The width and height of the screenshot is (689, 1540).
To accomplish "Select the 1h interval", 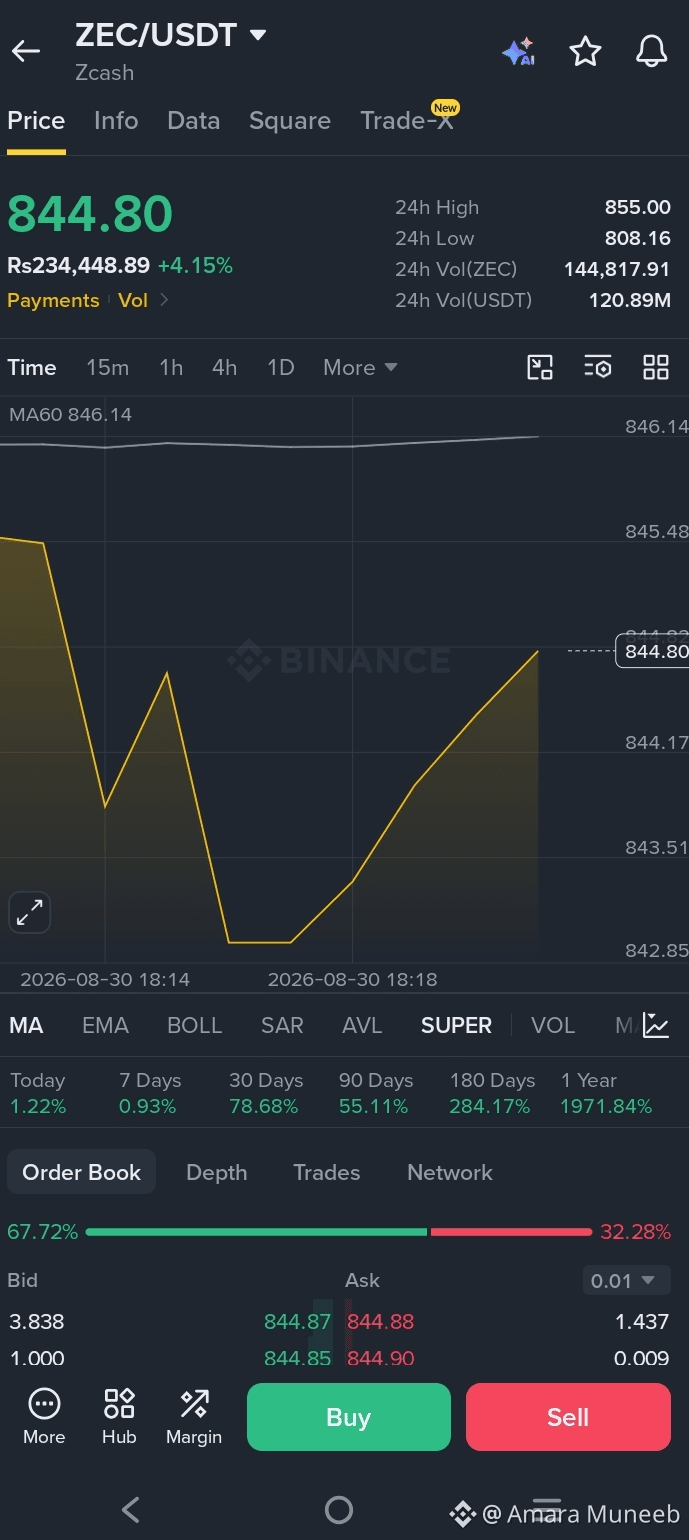I will click(x=171, y=367).
